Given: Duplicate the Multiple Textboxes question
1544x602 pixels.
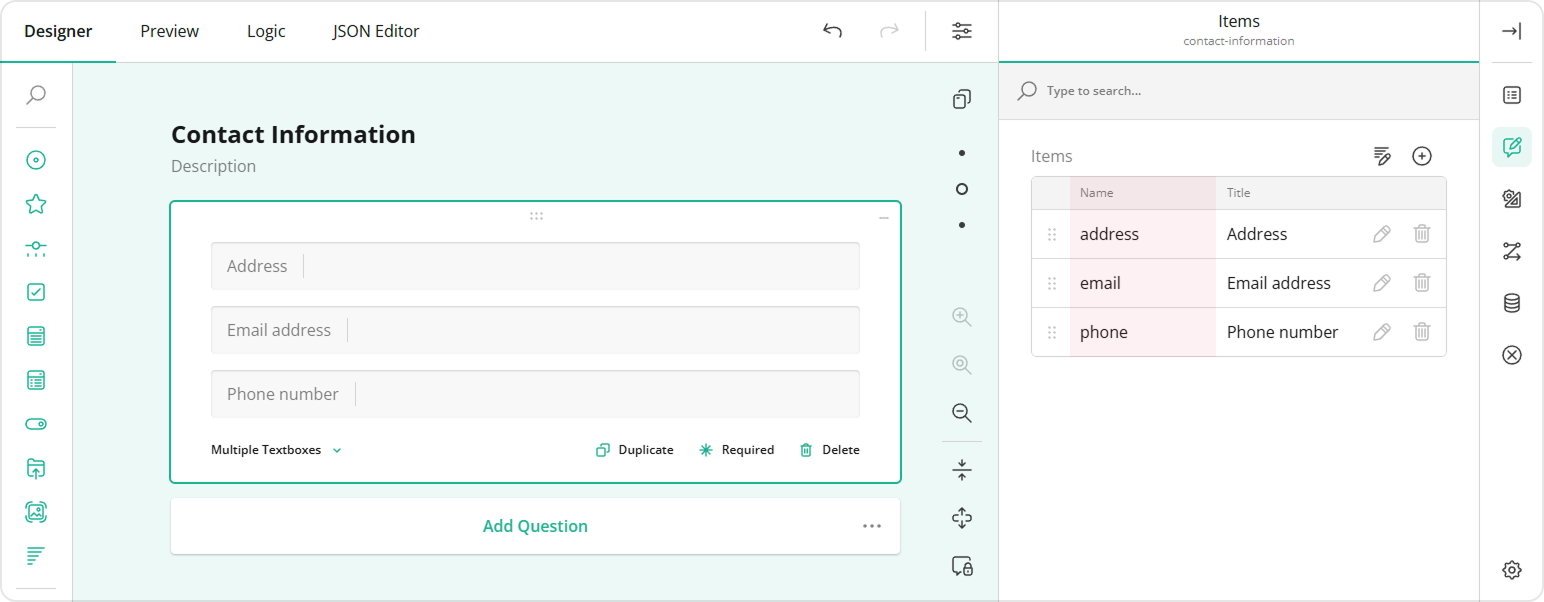Looking at the screenshot, I should click(x=634, y=449).
